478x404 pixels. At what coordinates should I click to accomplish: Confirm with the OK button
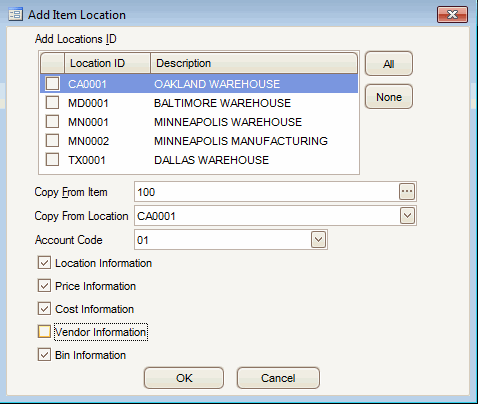[184, 378]
